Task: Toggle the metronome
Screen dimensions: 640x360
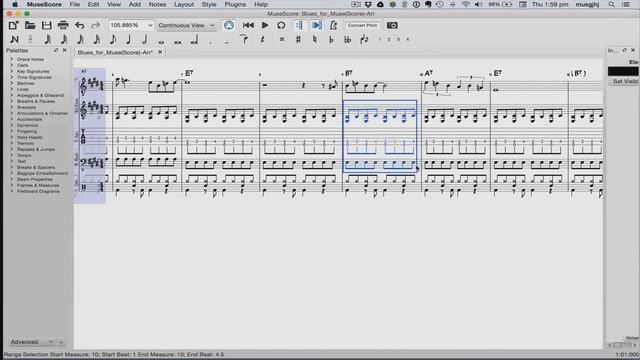Action: point(333,25)
